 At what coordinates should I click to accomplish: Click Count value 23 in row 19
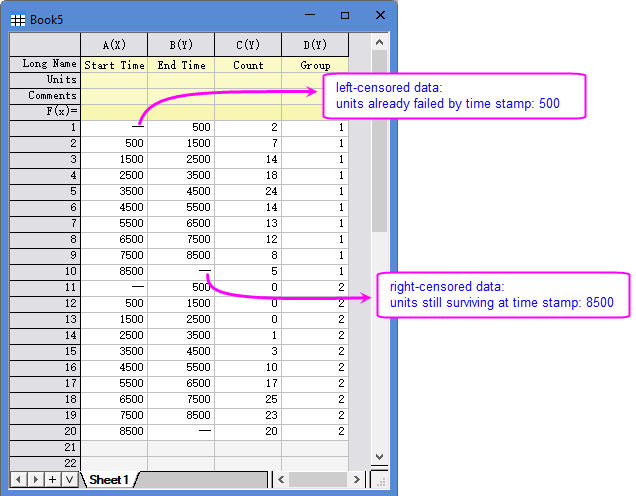pyautogui.click(x=248, y=415)
